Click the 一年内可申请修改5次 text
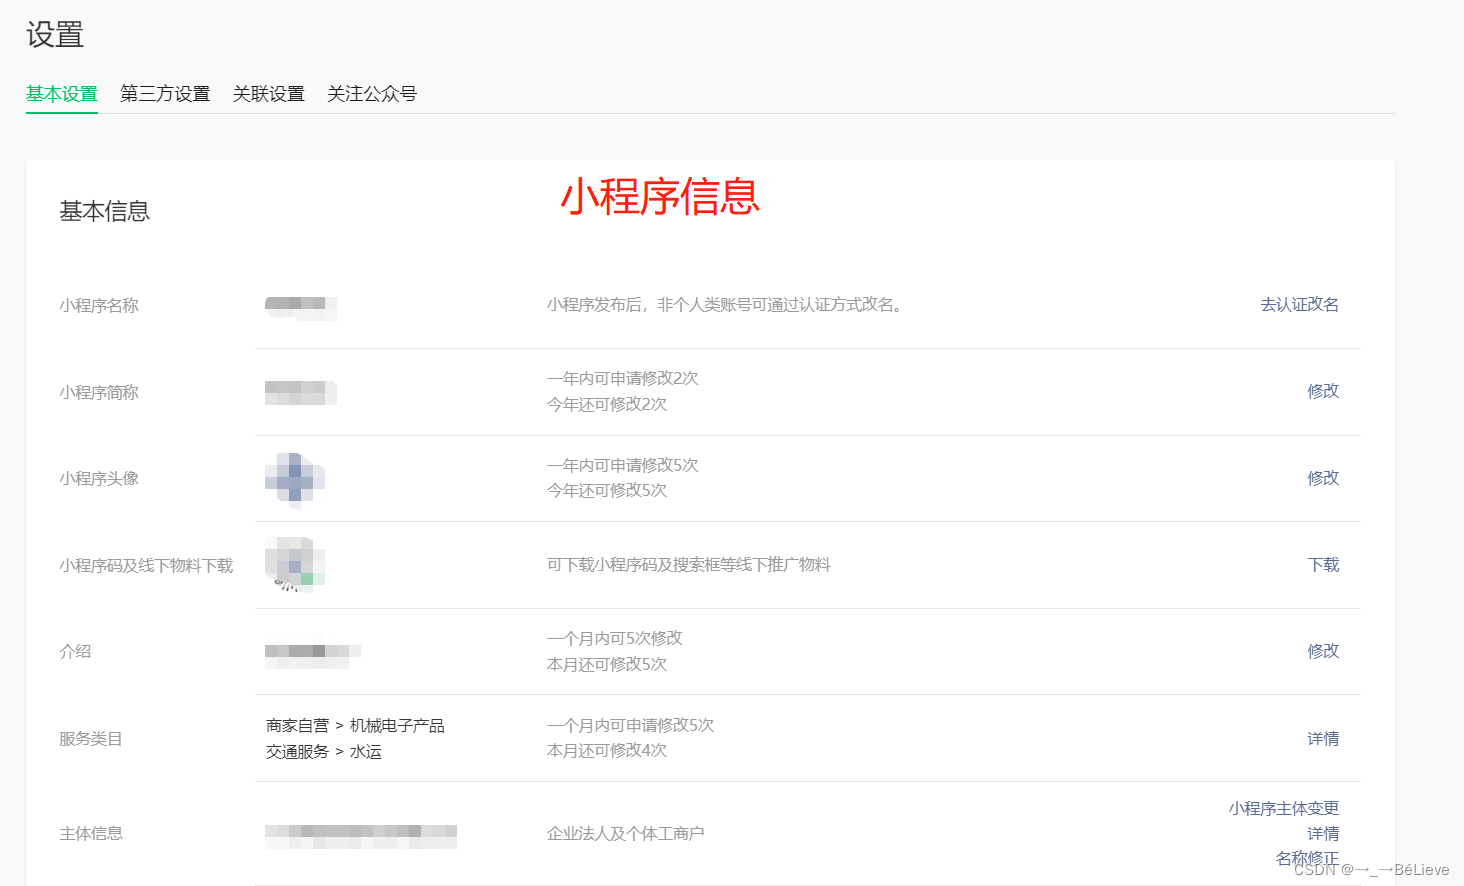Image resolution: width=1464 pixels, height=886 pixels. point(623,466)
